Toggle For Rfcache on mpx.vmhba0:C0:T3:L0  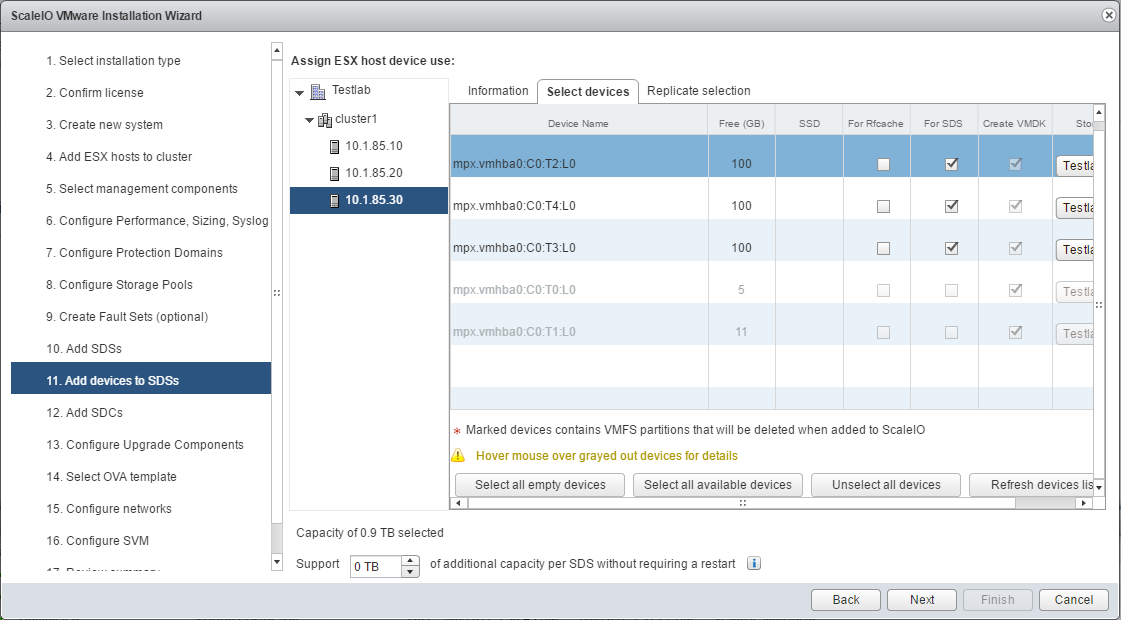[884, 249]
